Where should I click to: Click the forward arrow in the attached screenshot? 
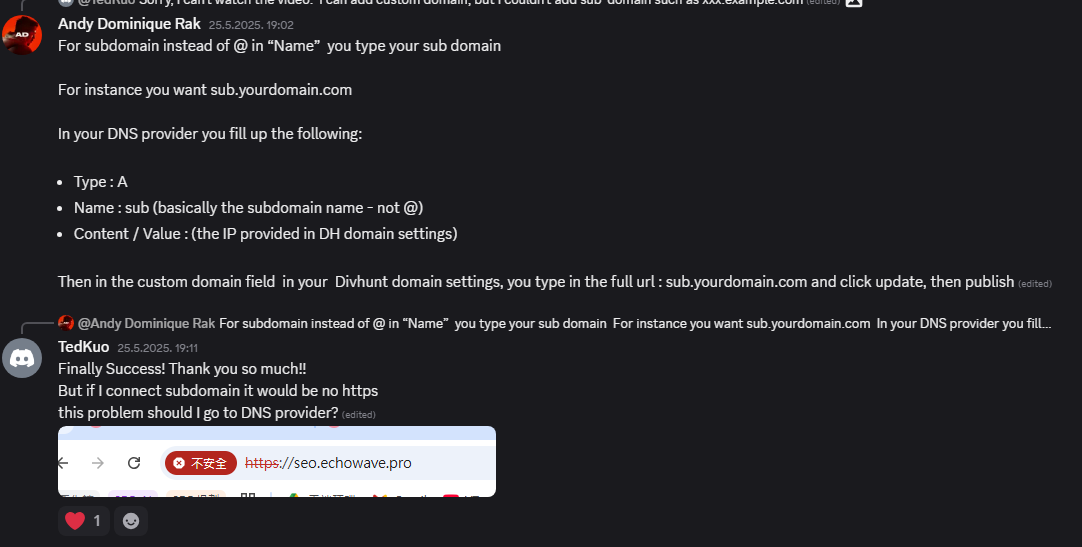[x=98, y=463]
